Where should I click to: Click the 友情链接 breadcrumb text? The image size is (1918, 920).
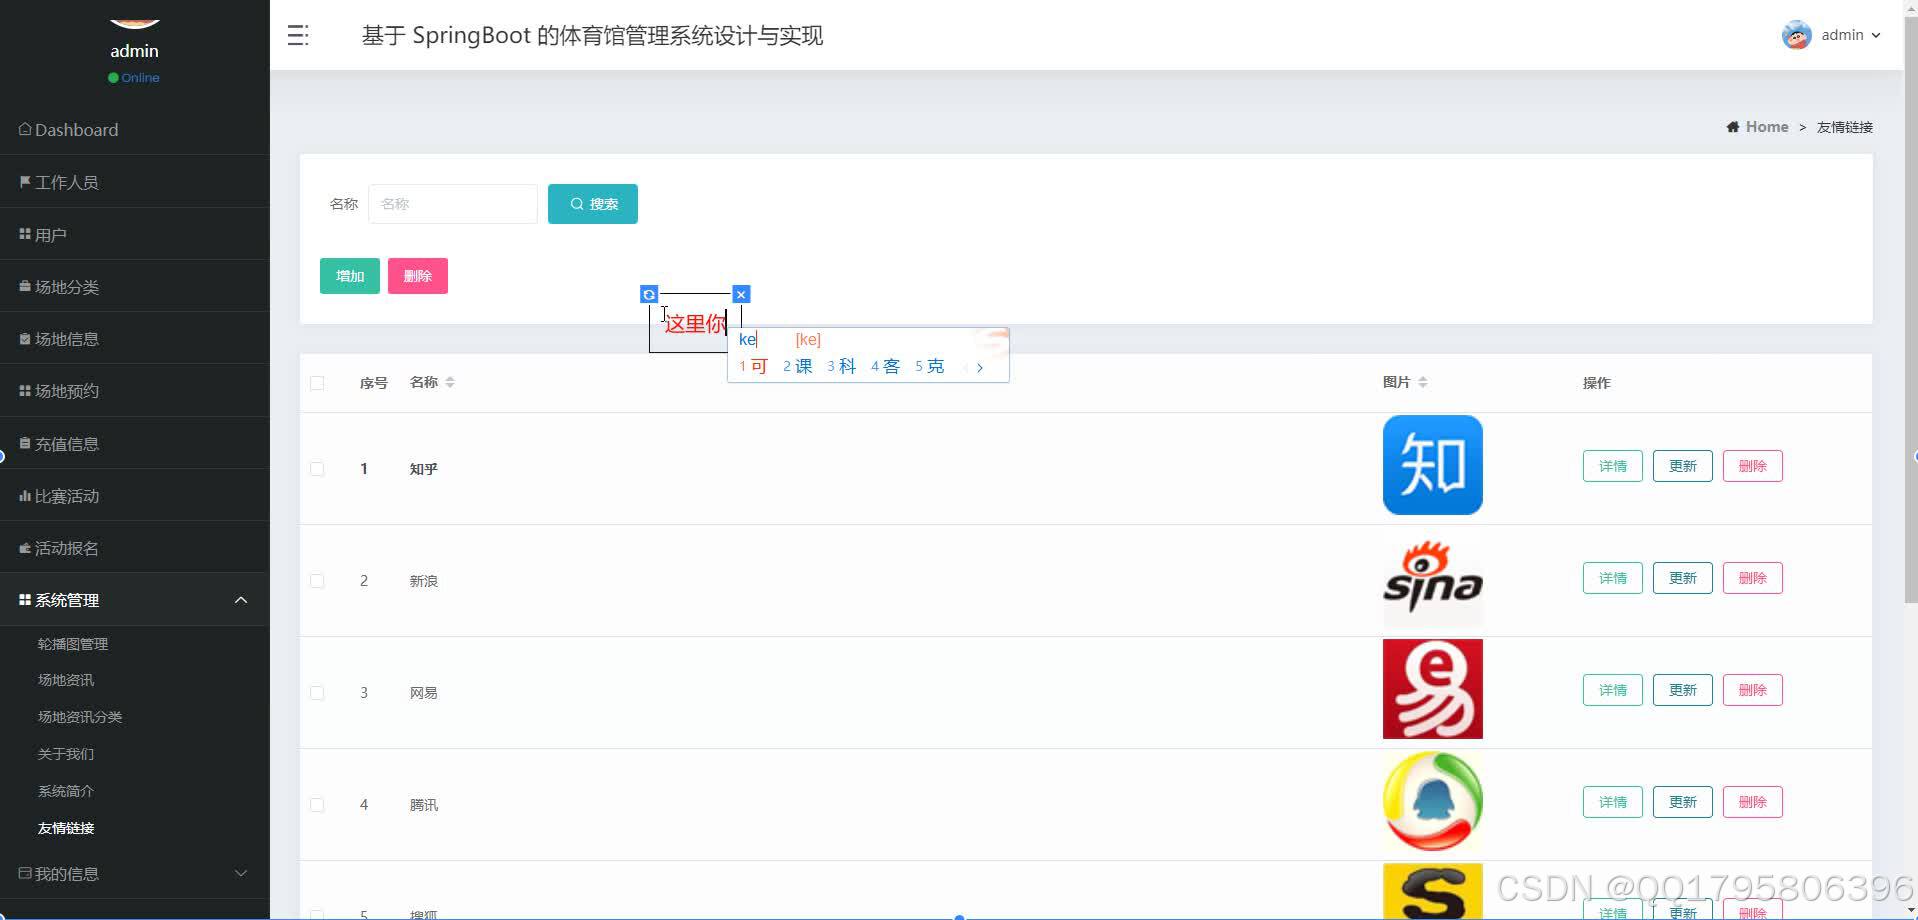1844,127
